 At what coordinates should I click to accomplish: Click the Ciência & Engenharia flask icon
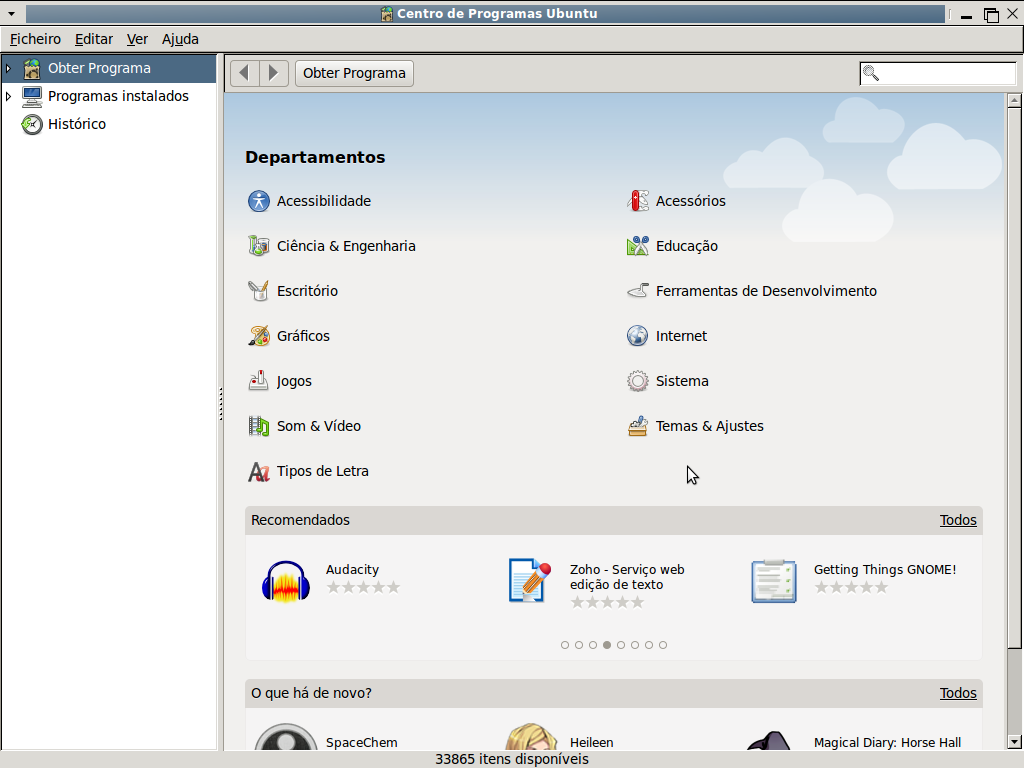point(259,246)
